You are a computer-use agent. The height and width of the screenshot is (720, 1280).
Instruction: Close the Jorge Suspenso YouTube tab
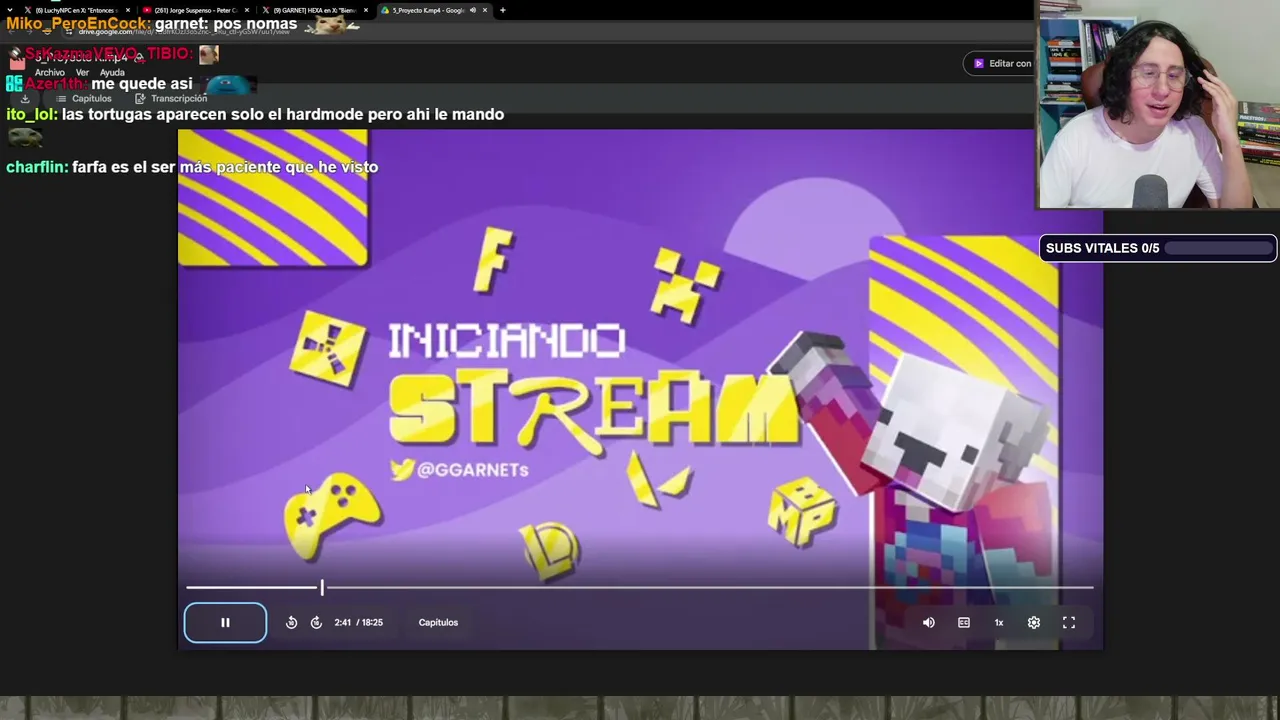click(247, 10)
